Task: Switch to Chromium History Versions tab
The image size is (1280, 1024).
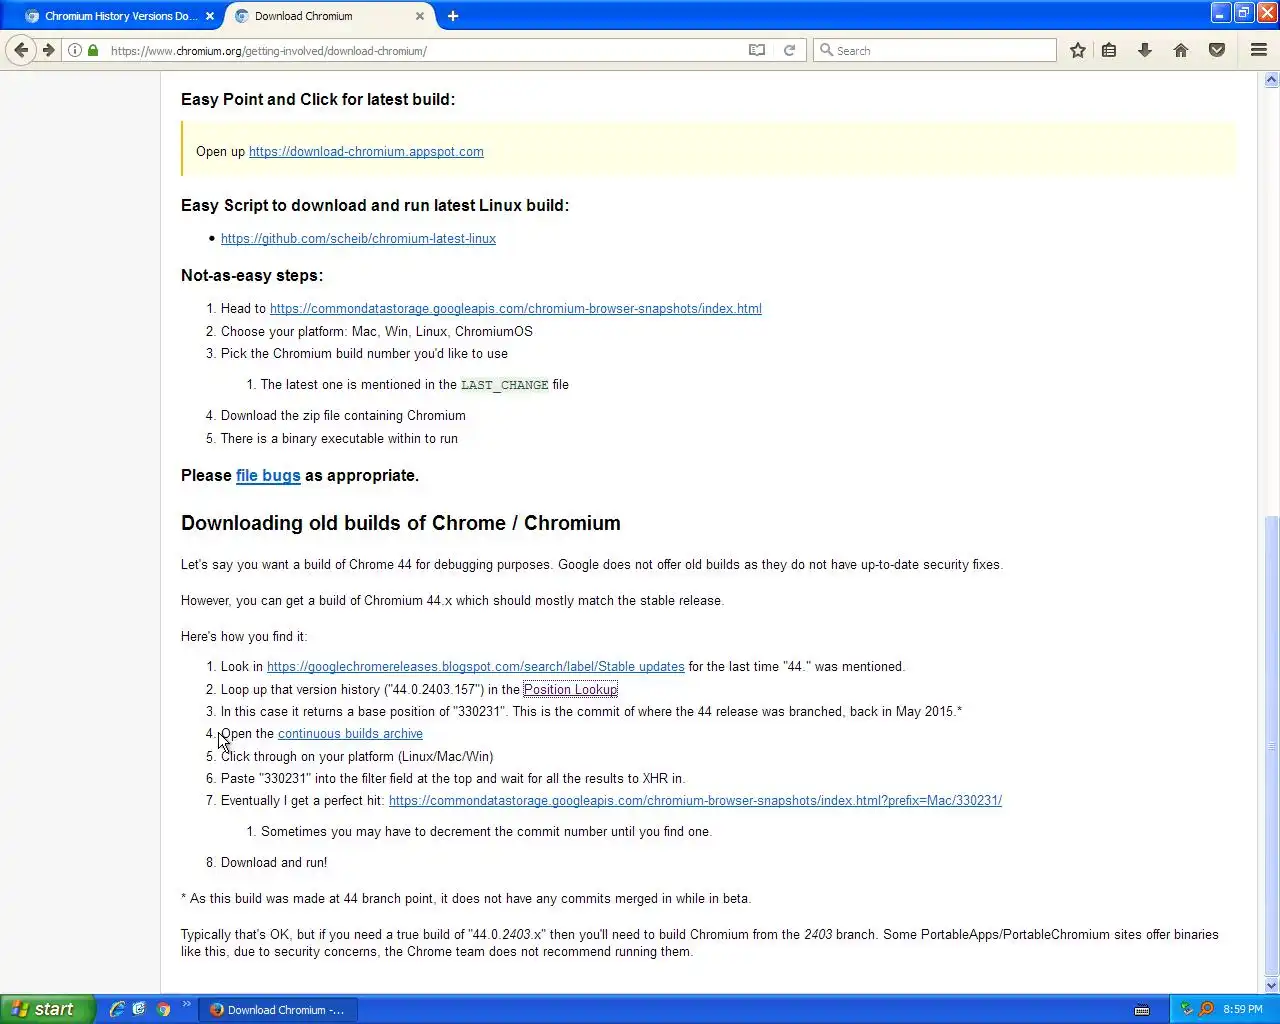Action: point(120,16)
